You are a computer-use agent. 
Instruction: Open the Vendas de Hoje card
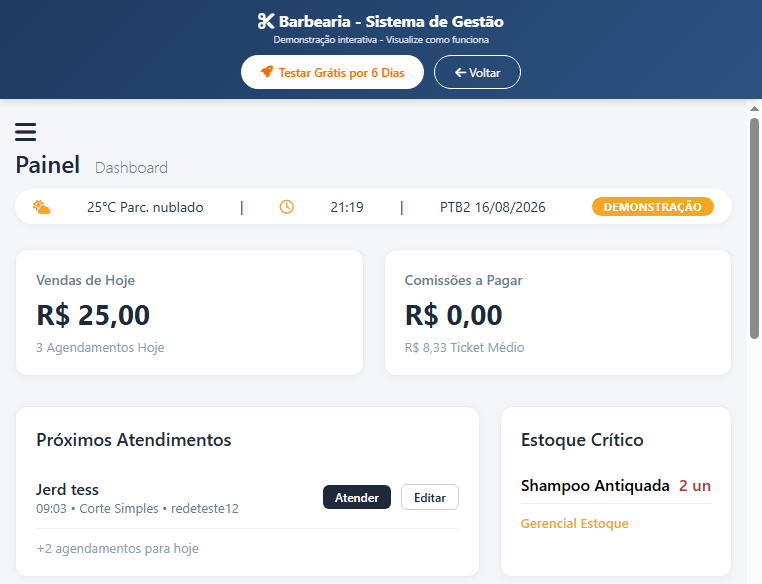190,312
